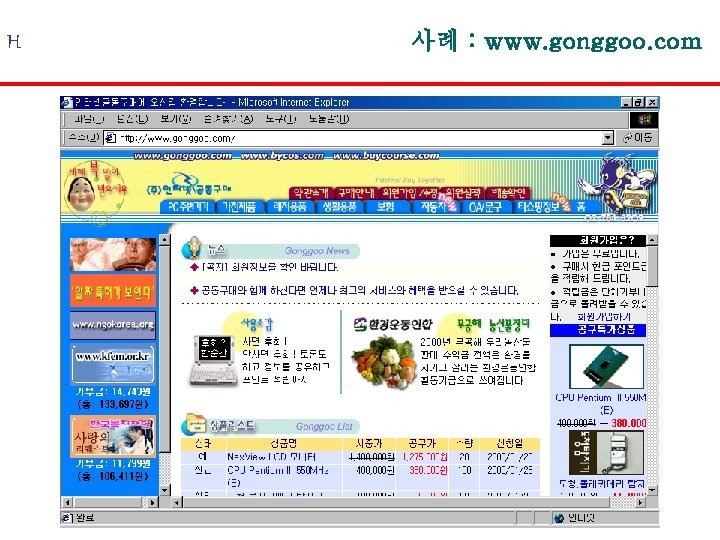Image resolution: width=720 pixels, height=540 pixels.
Task: Click the internet zone globe status icon
Action: click(559, 518)
